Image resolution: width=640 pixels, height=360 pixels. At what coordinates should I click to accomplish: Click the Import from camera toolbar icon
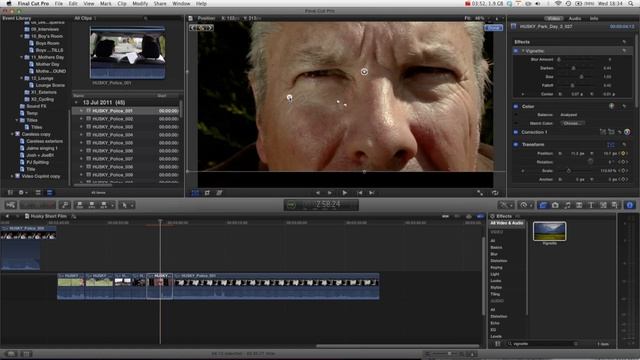click(x=11, y=205)
